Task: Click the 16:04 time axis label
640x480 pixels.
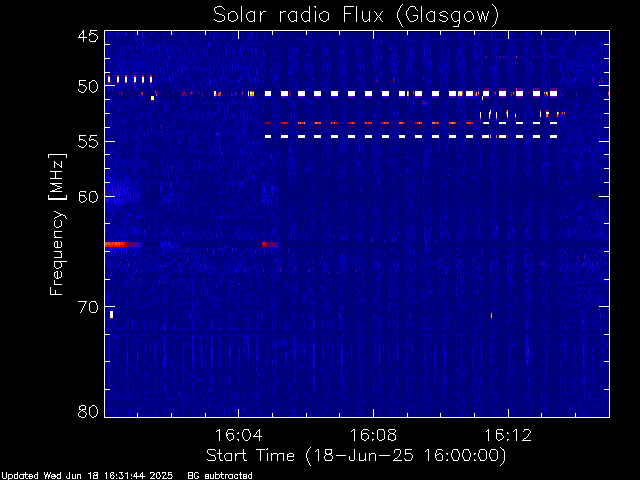Action: [238, 435]
